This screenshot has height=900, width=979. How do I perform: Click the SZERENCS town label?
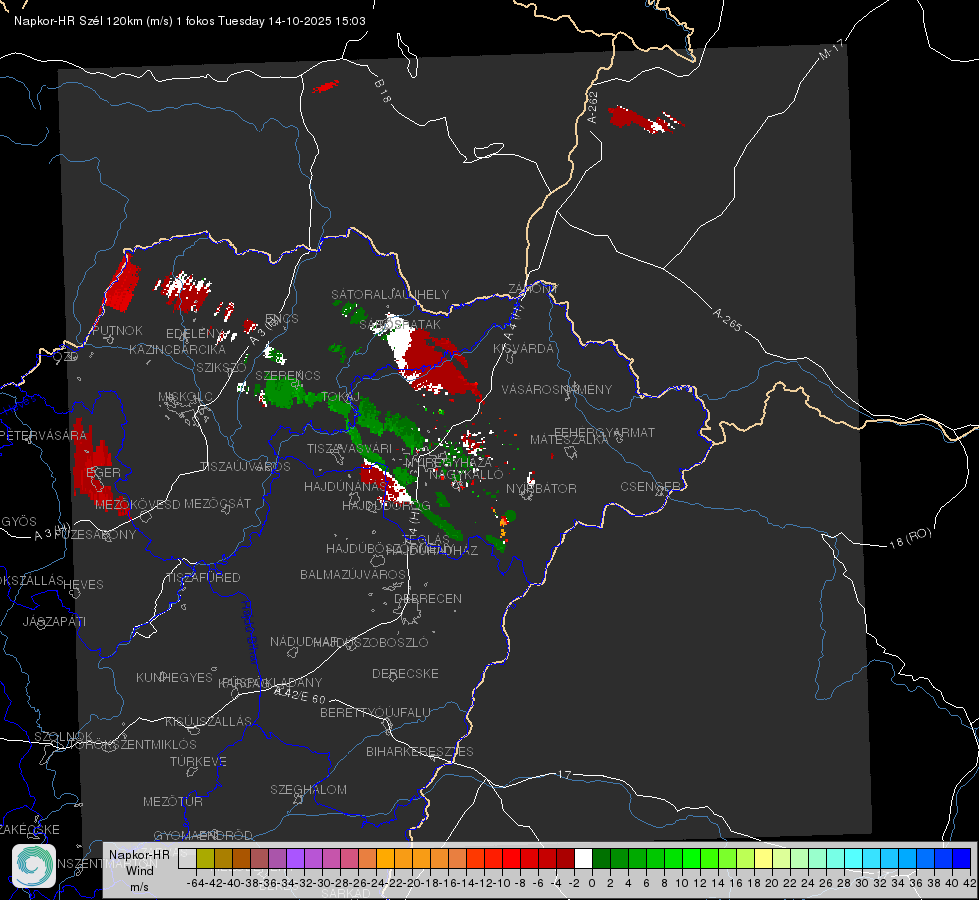coord(288,375)
